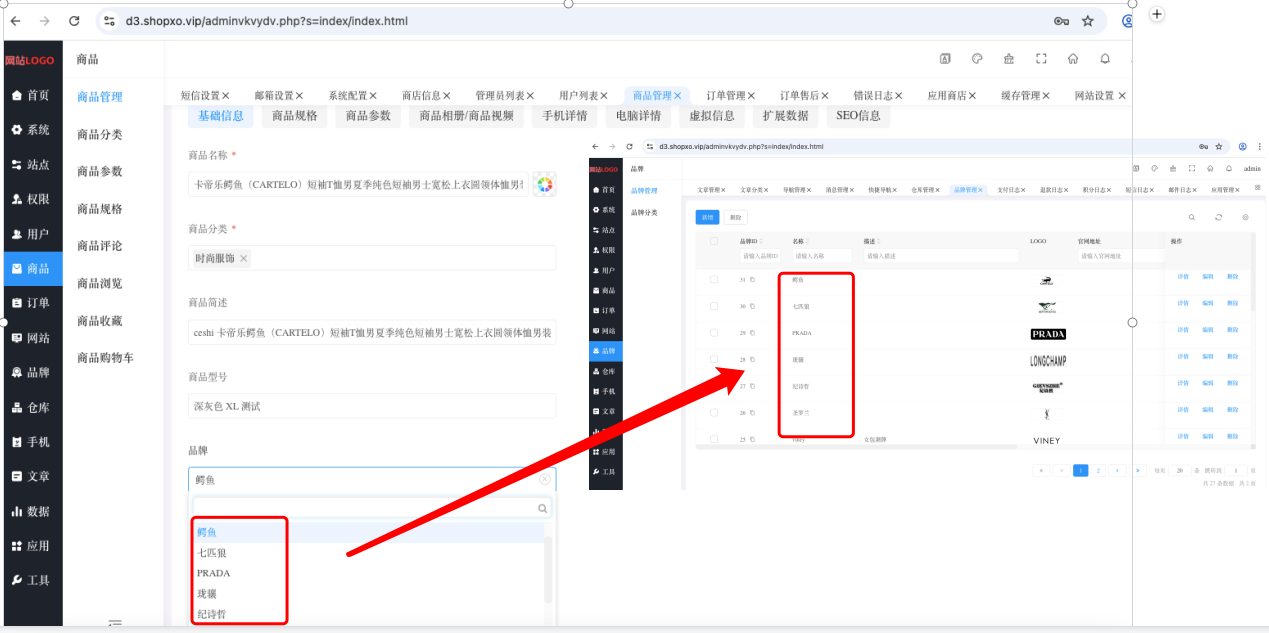Tick the checkbox for brand ID 30 in inset

(714, 306)
